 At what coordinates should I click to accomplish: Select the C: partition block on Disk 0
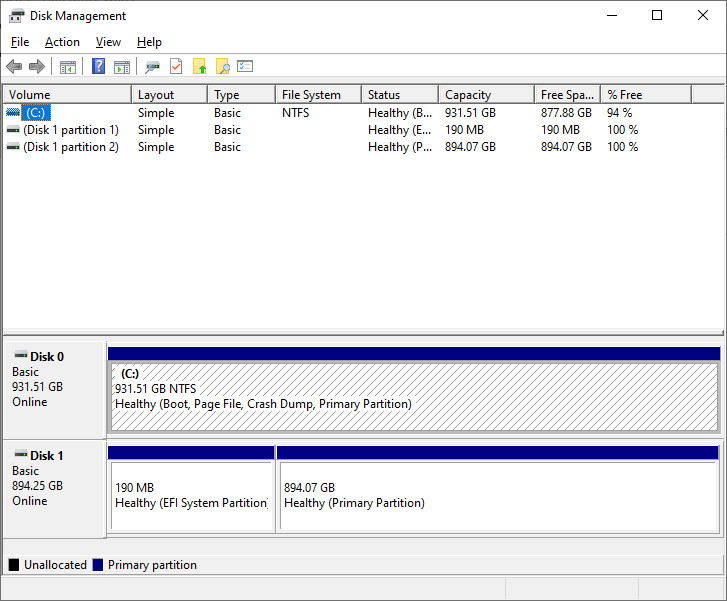(414, 396)
